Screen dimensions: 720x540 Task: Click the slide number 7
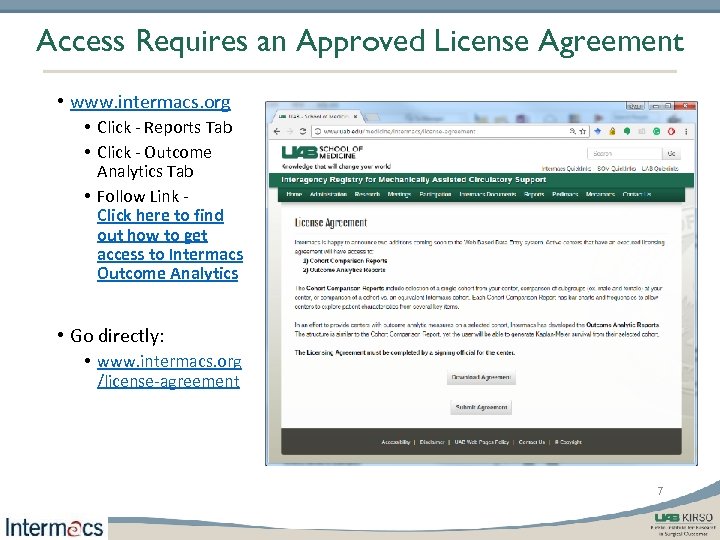click(660, 491)
